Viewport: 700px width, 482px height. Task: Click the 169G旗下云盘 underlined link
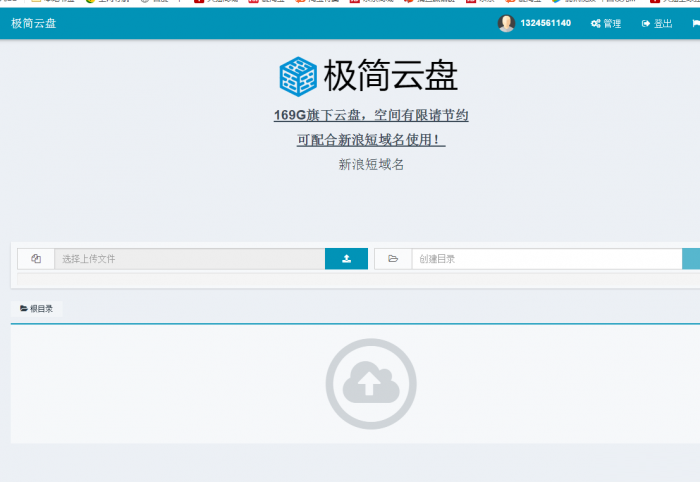(x=371, y=115)
